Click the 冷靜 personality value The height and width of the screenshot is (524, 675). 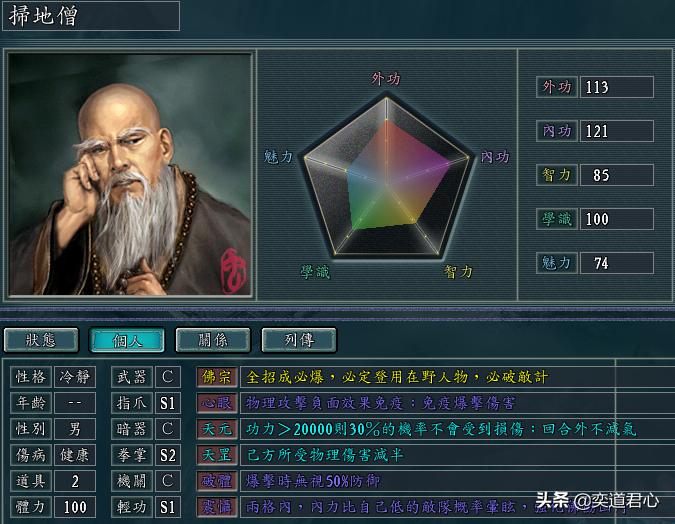coord(75,377)
